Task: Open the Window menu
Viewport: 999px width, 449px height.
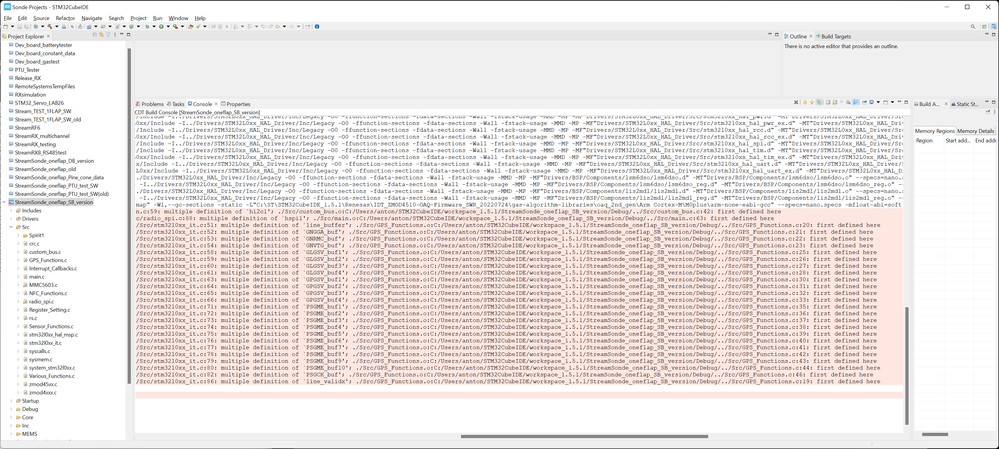Action: 179,18
